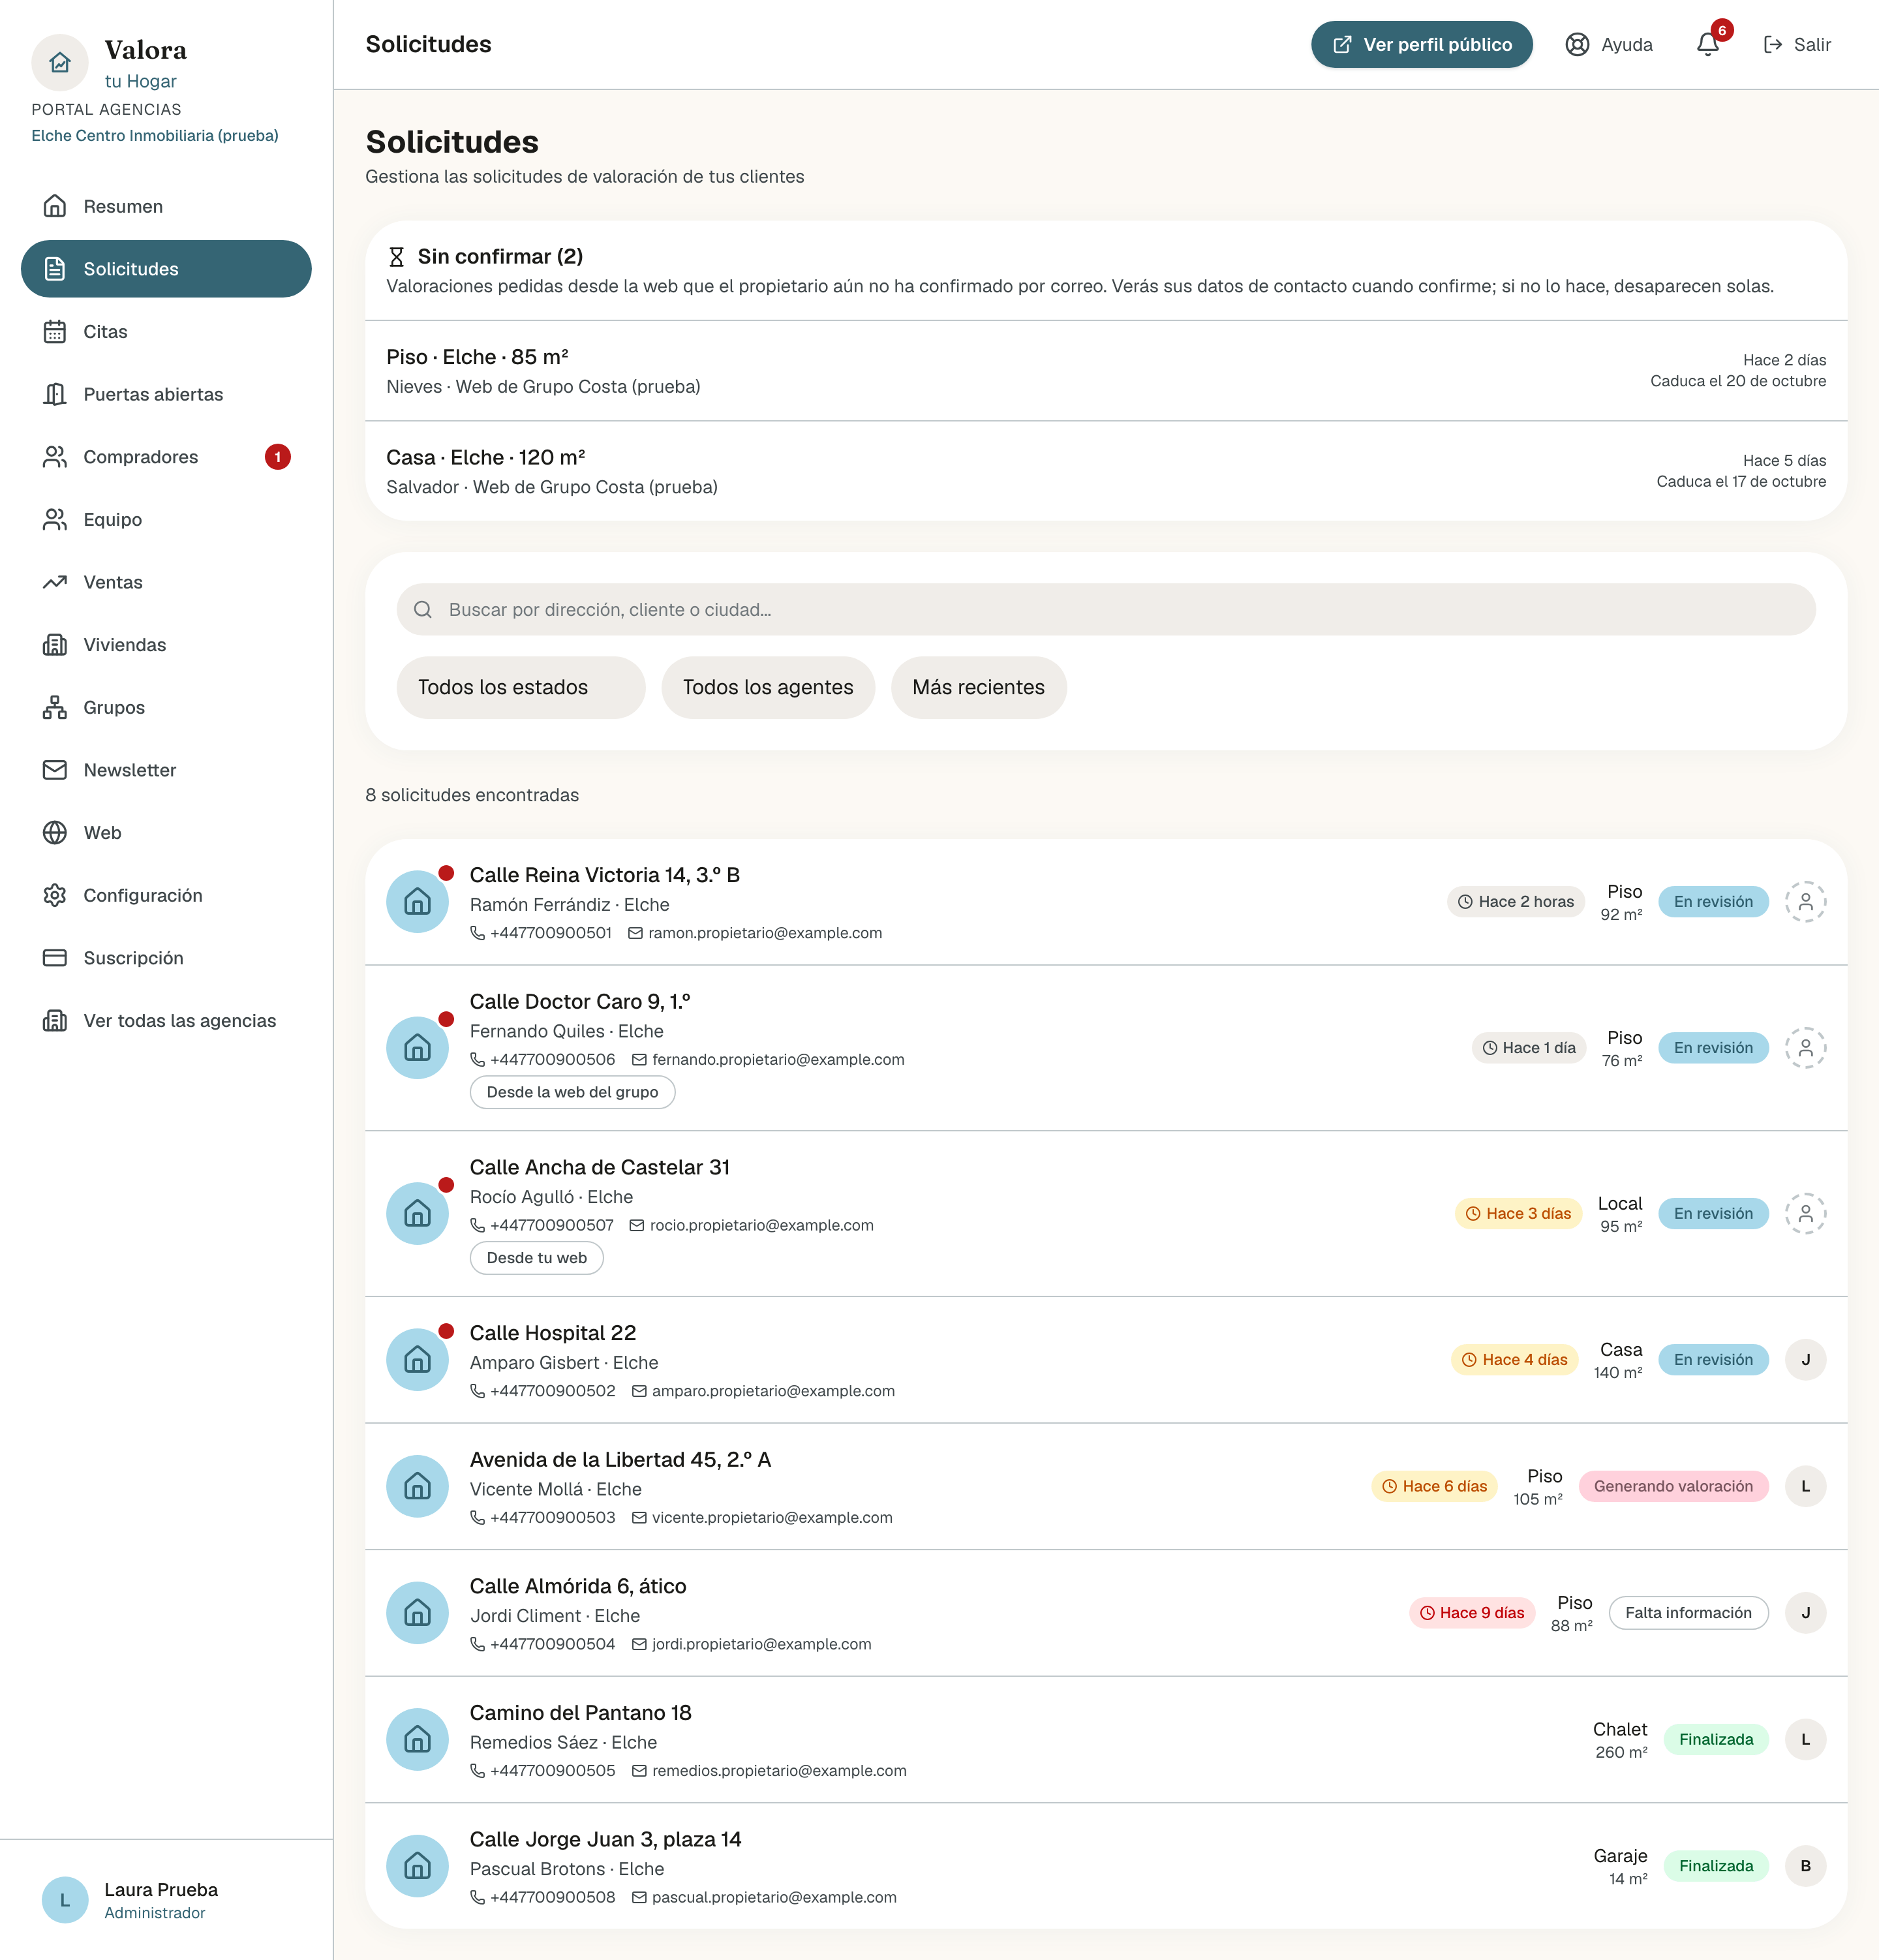This screenshot has width=1879, height=1960.
Task: Go to Resumen in the sidebar
Action: (166, 206)
